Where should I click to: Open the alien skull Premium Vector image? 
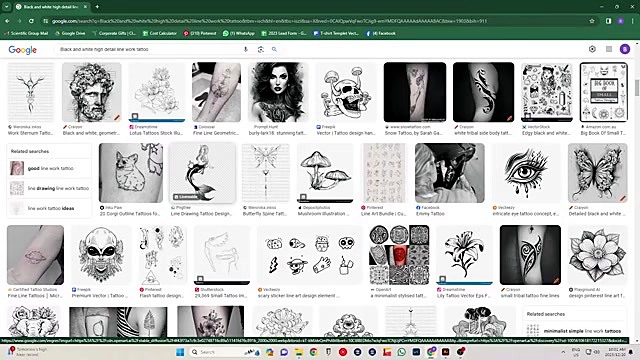click(x=101, y=255)
